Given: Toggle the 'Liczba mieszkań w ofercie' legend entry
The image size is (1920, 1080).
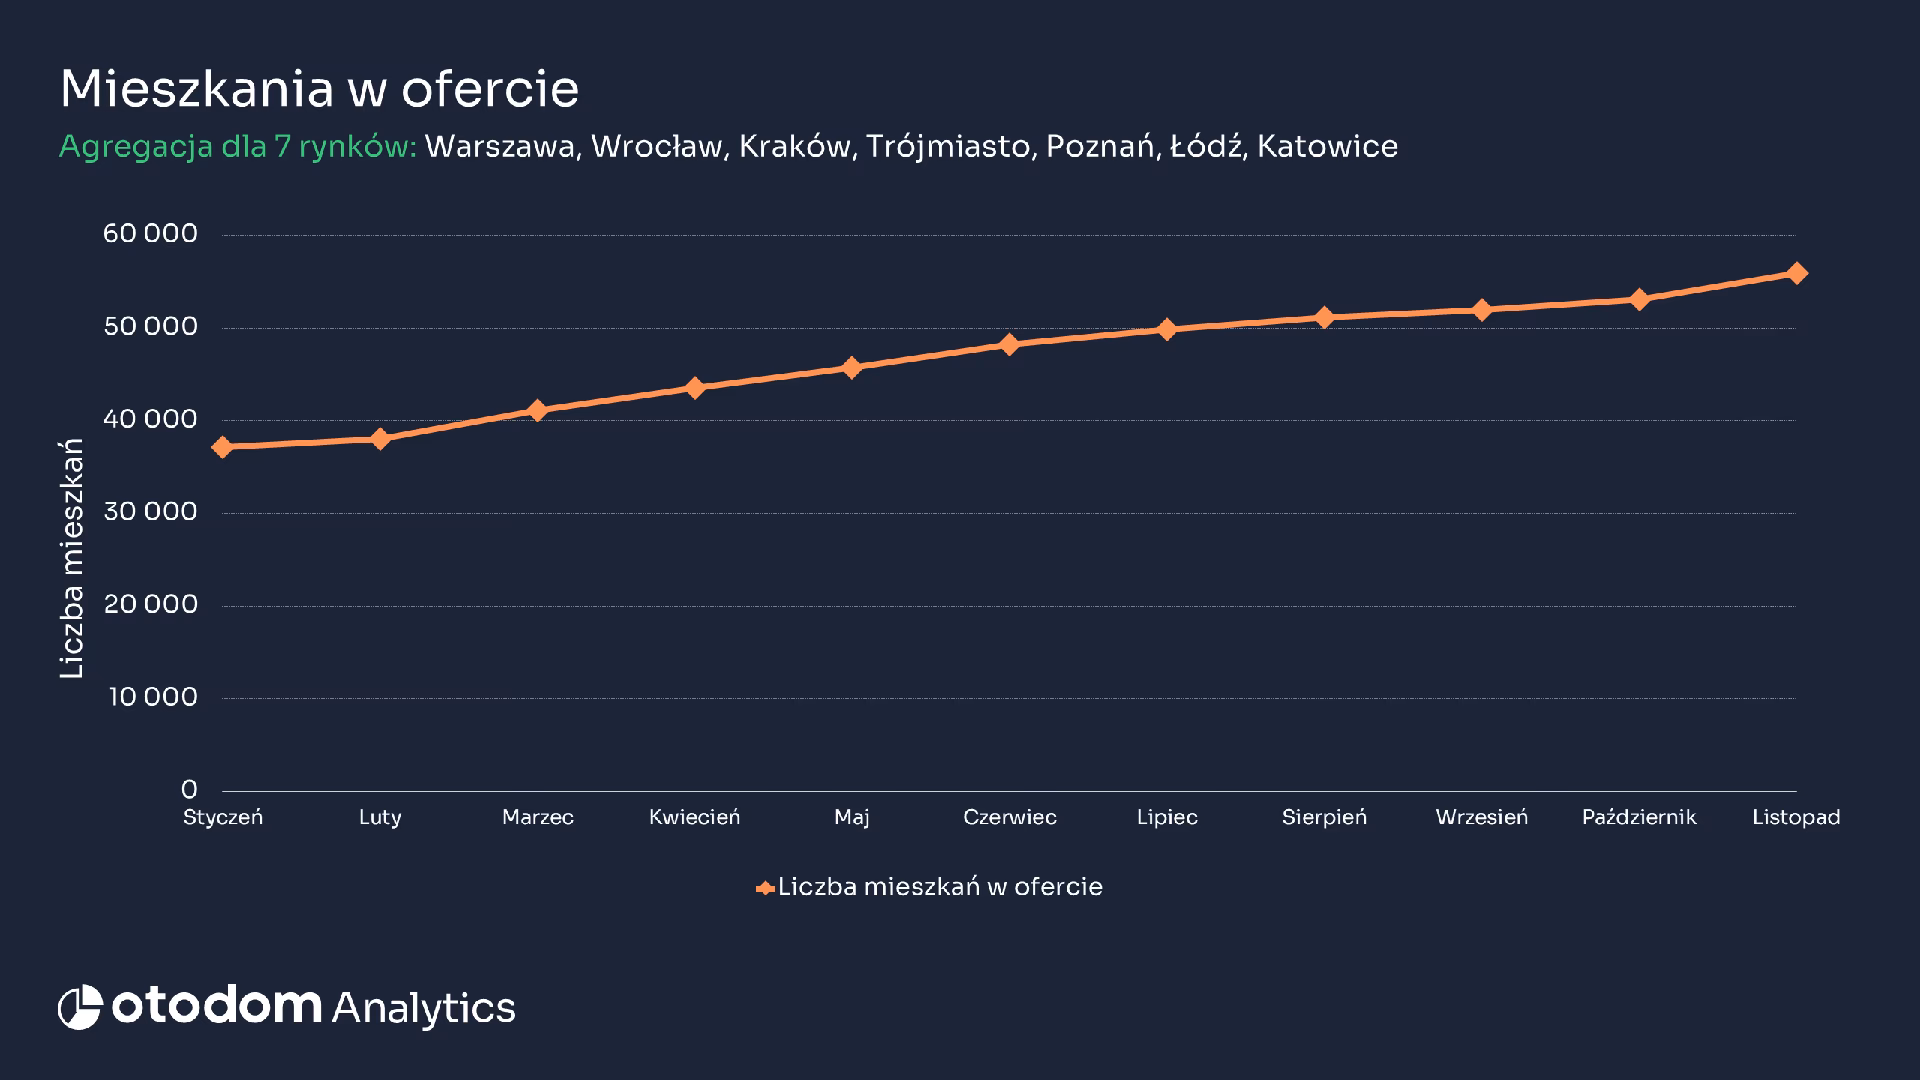Looking at the screenshot, I should pyautogui.click(x=930, y=887).
